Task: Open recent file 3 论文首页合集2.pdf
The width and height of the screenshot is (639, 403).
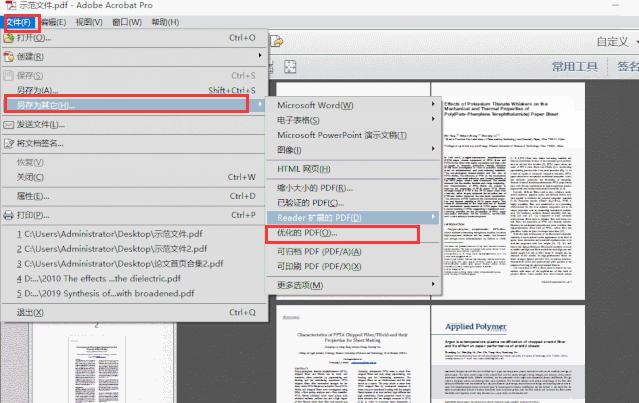Action: pos(120,264)
